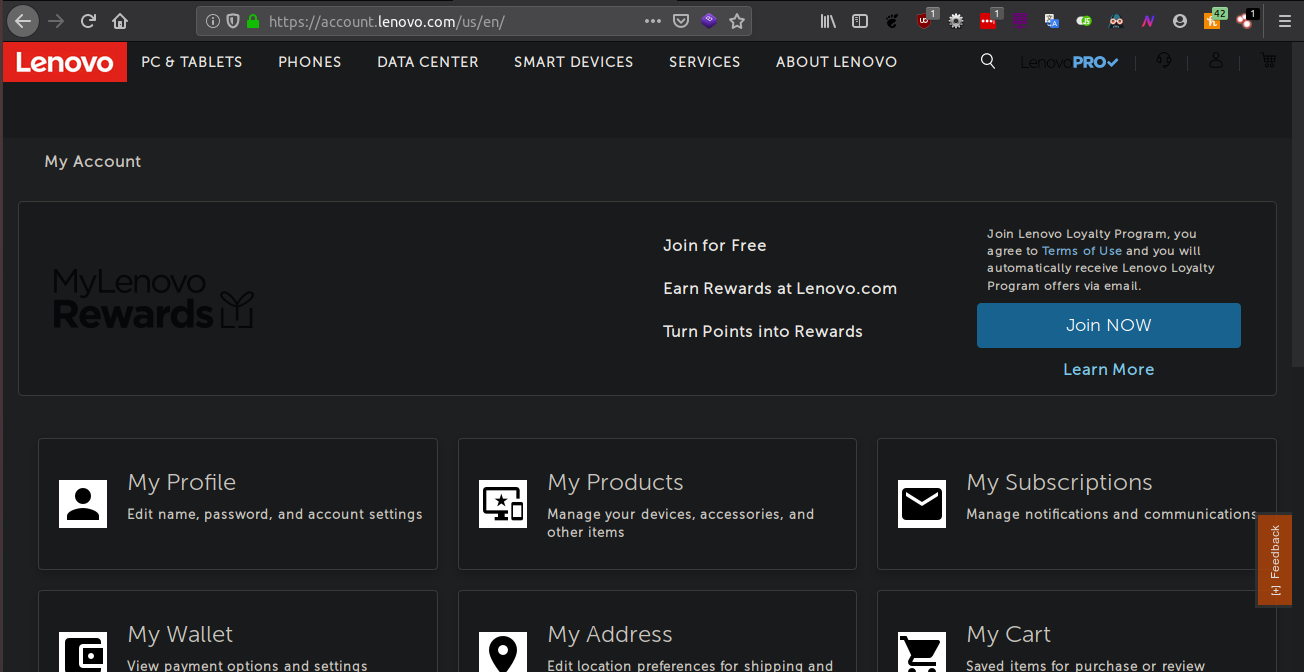Click the purple square extension icon
1304x672 pixels.
tap(1020, 20)
